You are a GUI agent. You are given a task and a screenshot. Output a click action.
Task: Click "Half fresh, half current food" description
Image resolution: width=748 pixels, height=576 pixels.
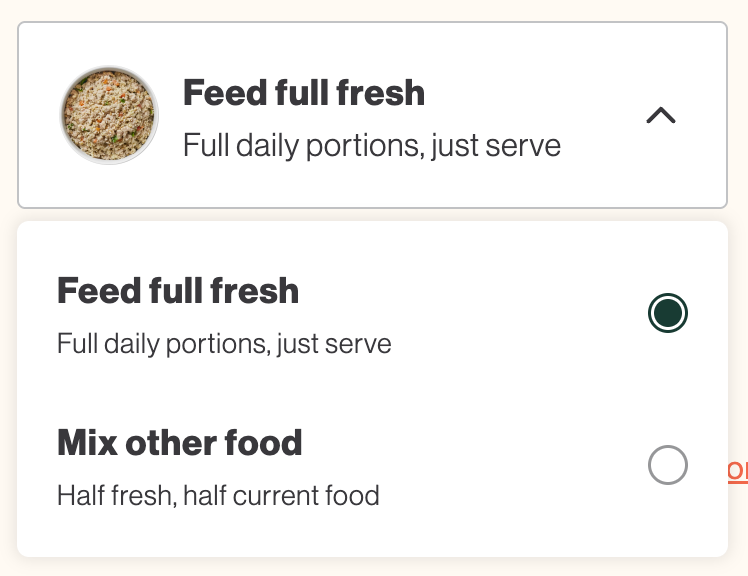218,495
